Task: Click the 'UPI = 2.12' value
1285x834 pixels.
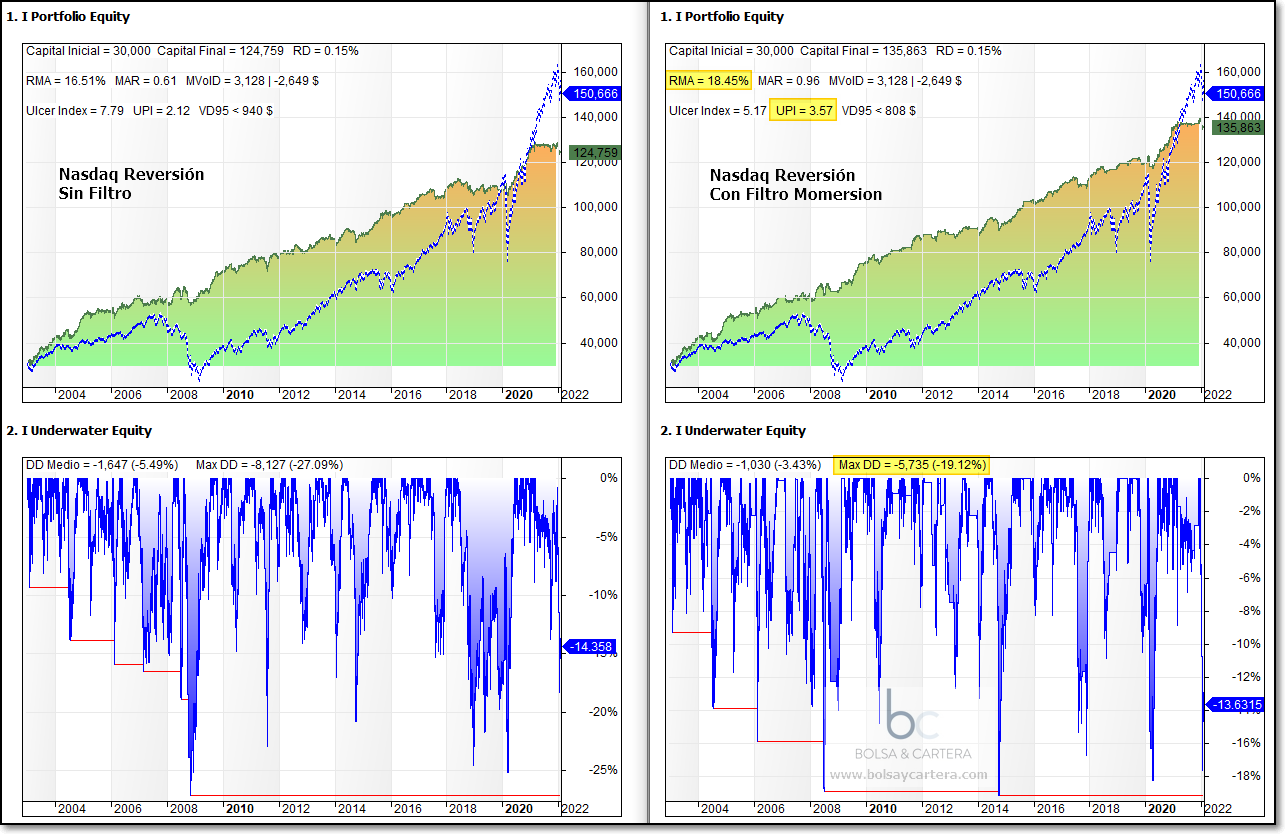Action: pos(164,111)
